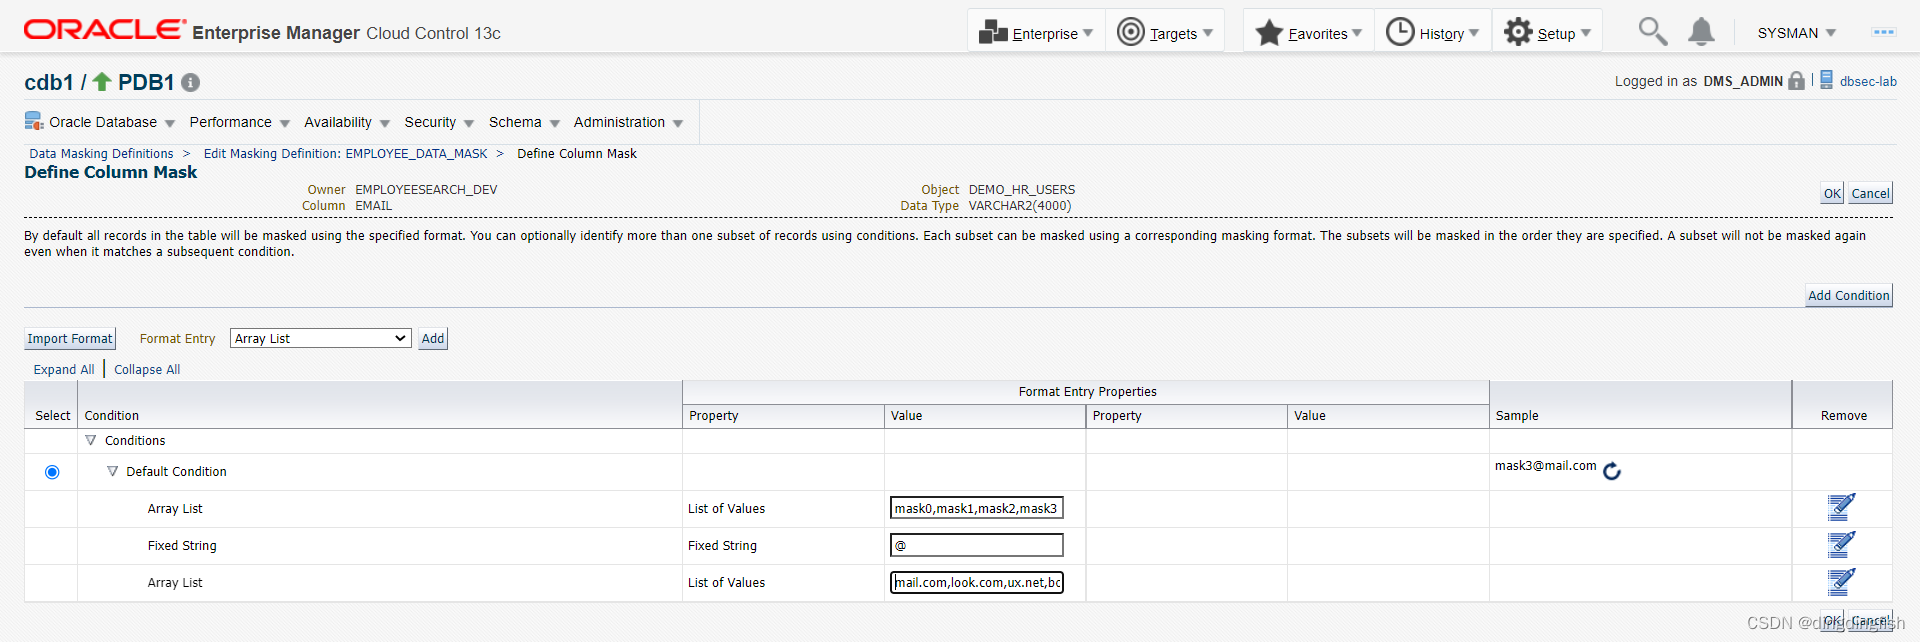Select the Default Condition radio button

(x=52, y=472)
